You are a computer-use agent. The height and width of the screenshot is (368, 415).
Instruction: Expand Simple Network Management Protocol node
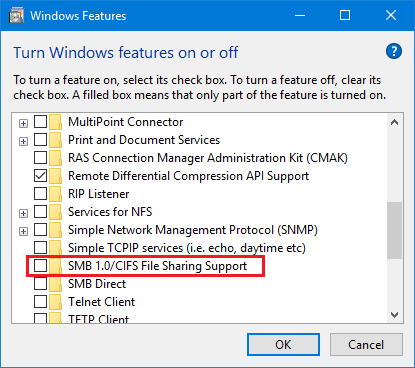(23, 231)
